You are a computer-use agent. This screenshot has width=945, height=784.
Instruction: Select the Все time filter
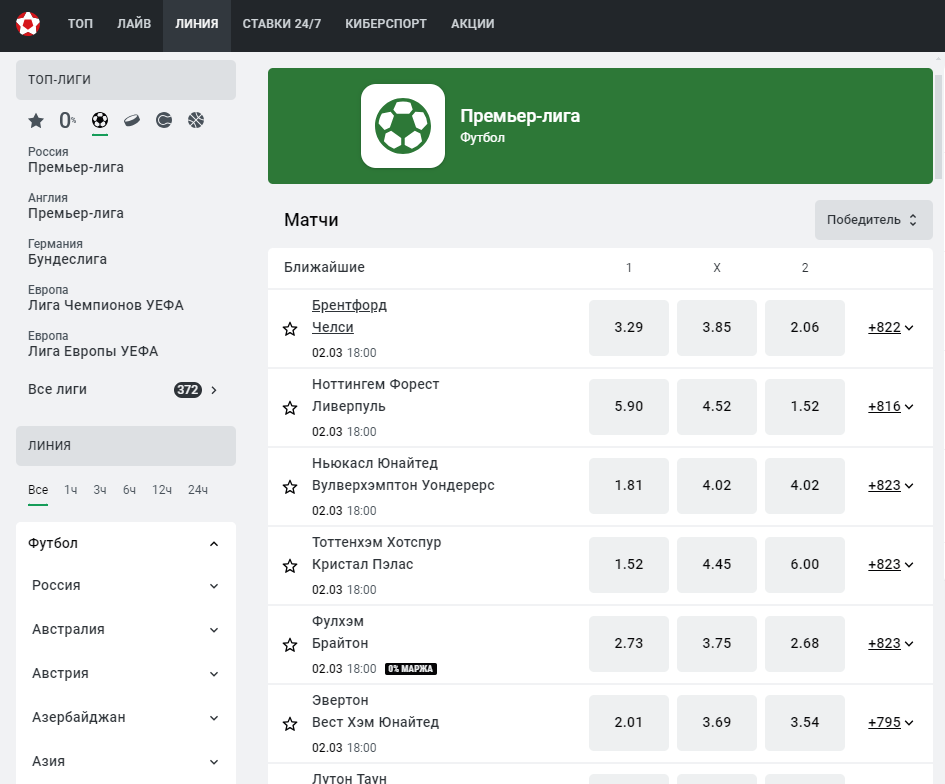point(37,490)
